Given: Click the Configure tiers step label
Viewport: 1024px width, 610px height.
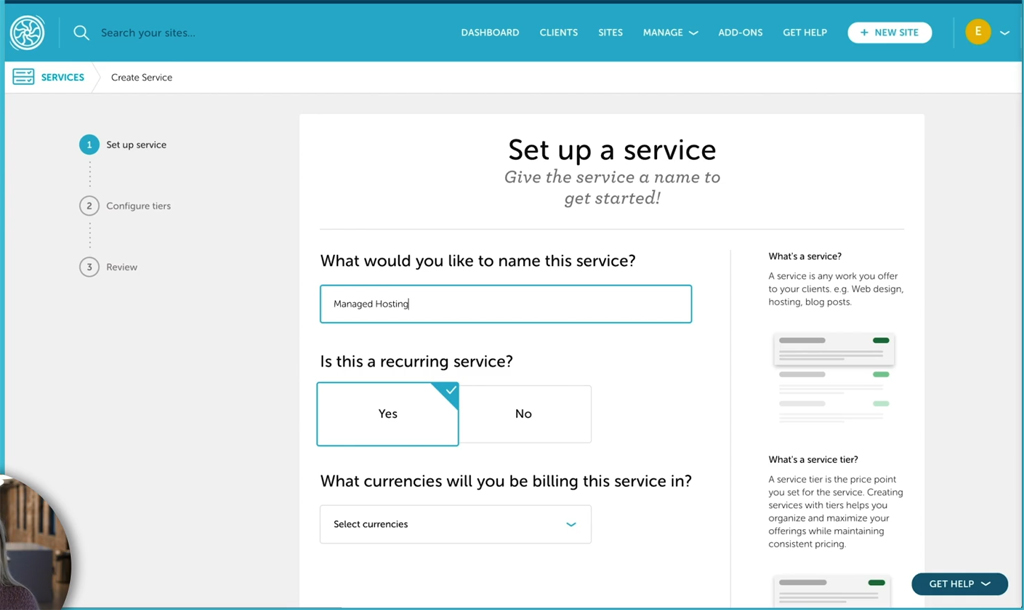Looking at the screenshot, I should 138,206.
